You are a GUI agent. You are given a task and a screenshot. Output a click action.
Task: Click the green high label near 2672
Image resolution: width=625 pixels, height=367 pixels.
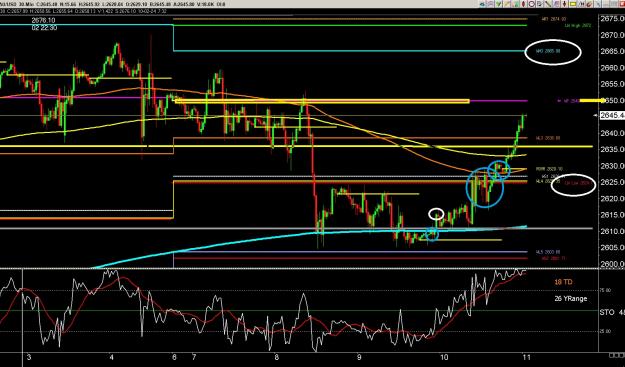tap(578, 25)
